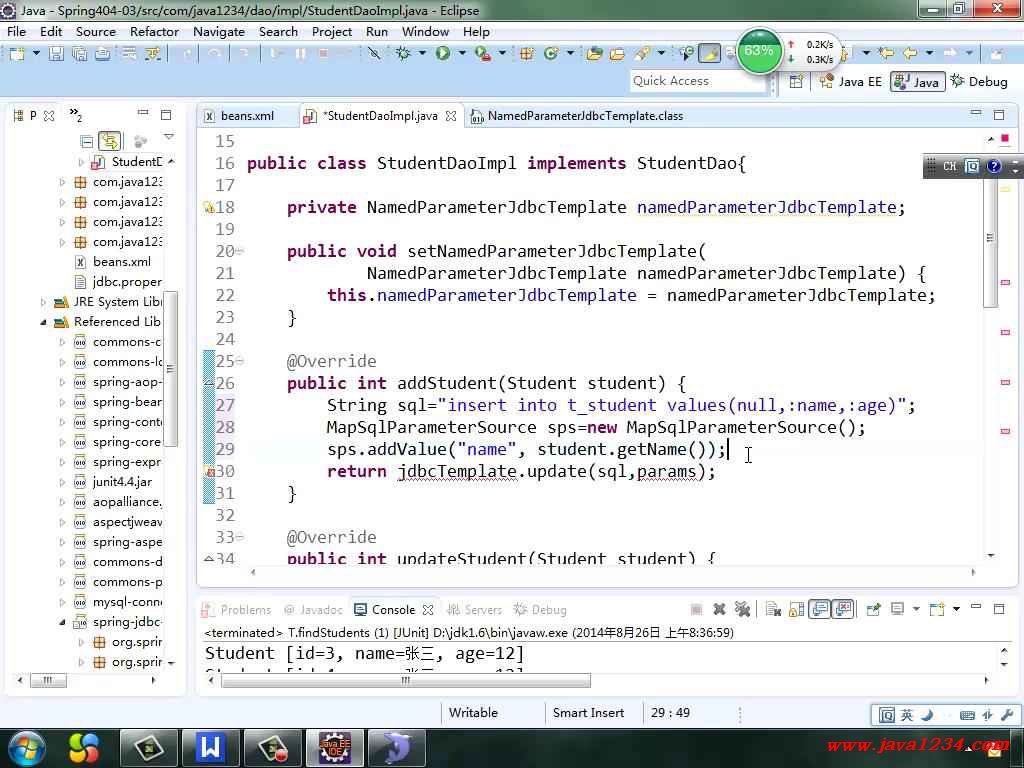Click the Save All toolbar icon

click(79, 54)
